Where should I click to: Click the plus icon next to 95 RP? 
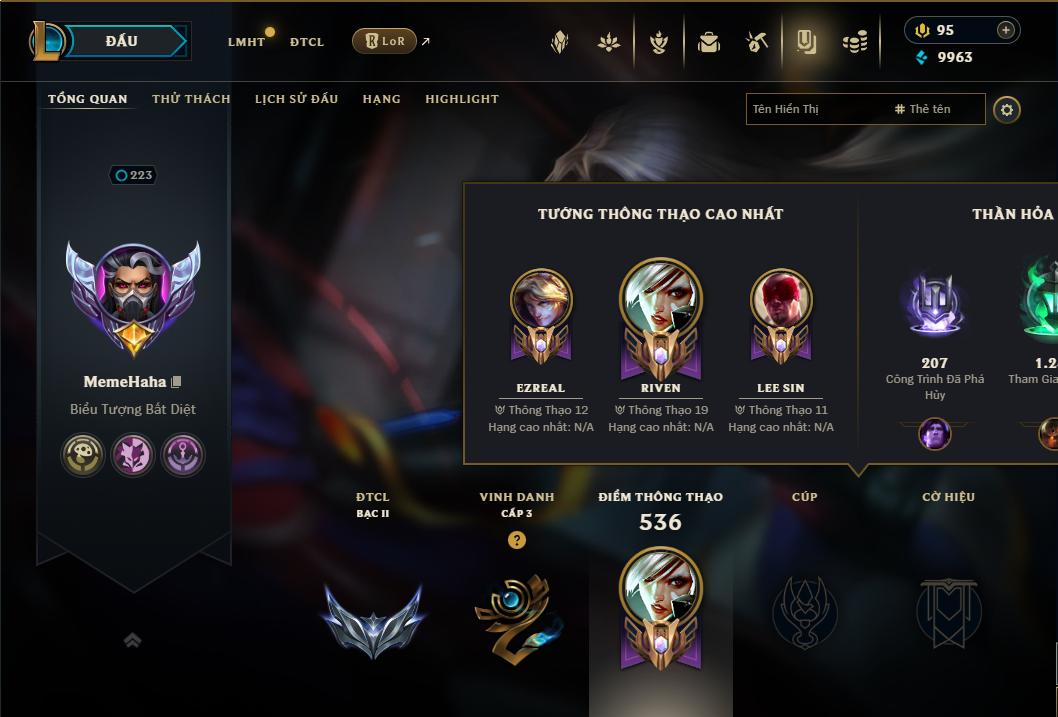pyautogui.click(x=1005, y=30)
